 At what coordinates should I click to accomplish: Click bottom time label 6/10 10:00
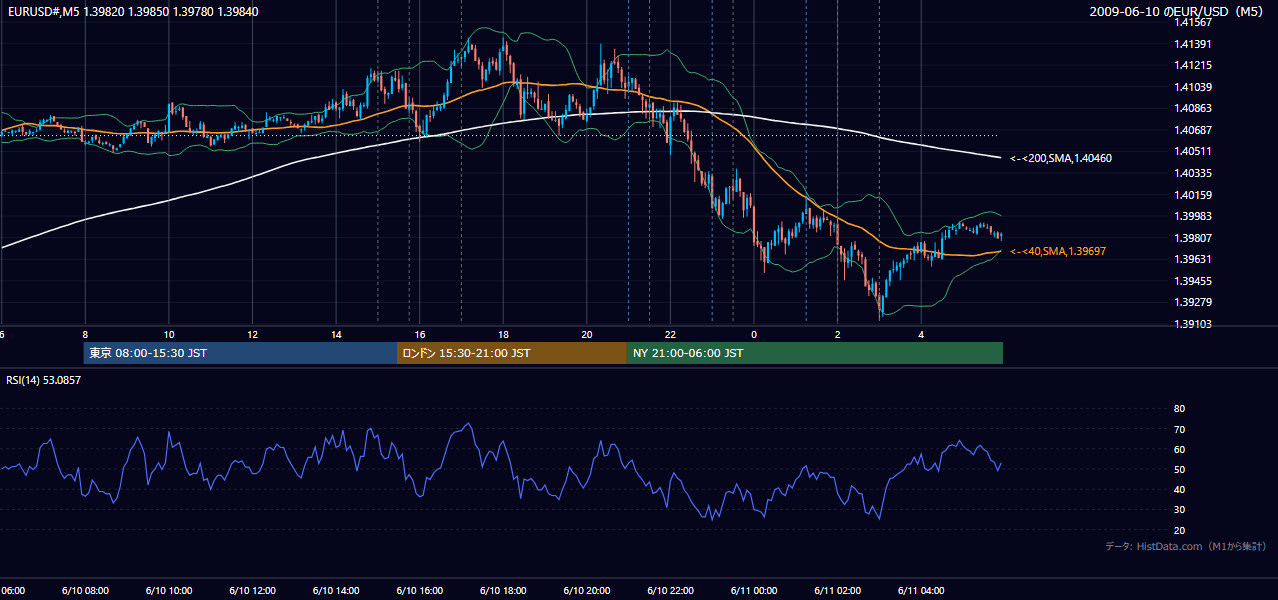tap(169, 590)
